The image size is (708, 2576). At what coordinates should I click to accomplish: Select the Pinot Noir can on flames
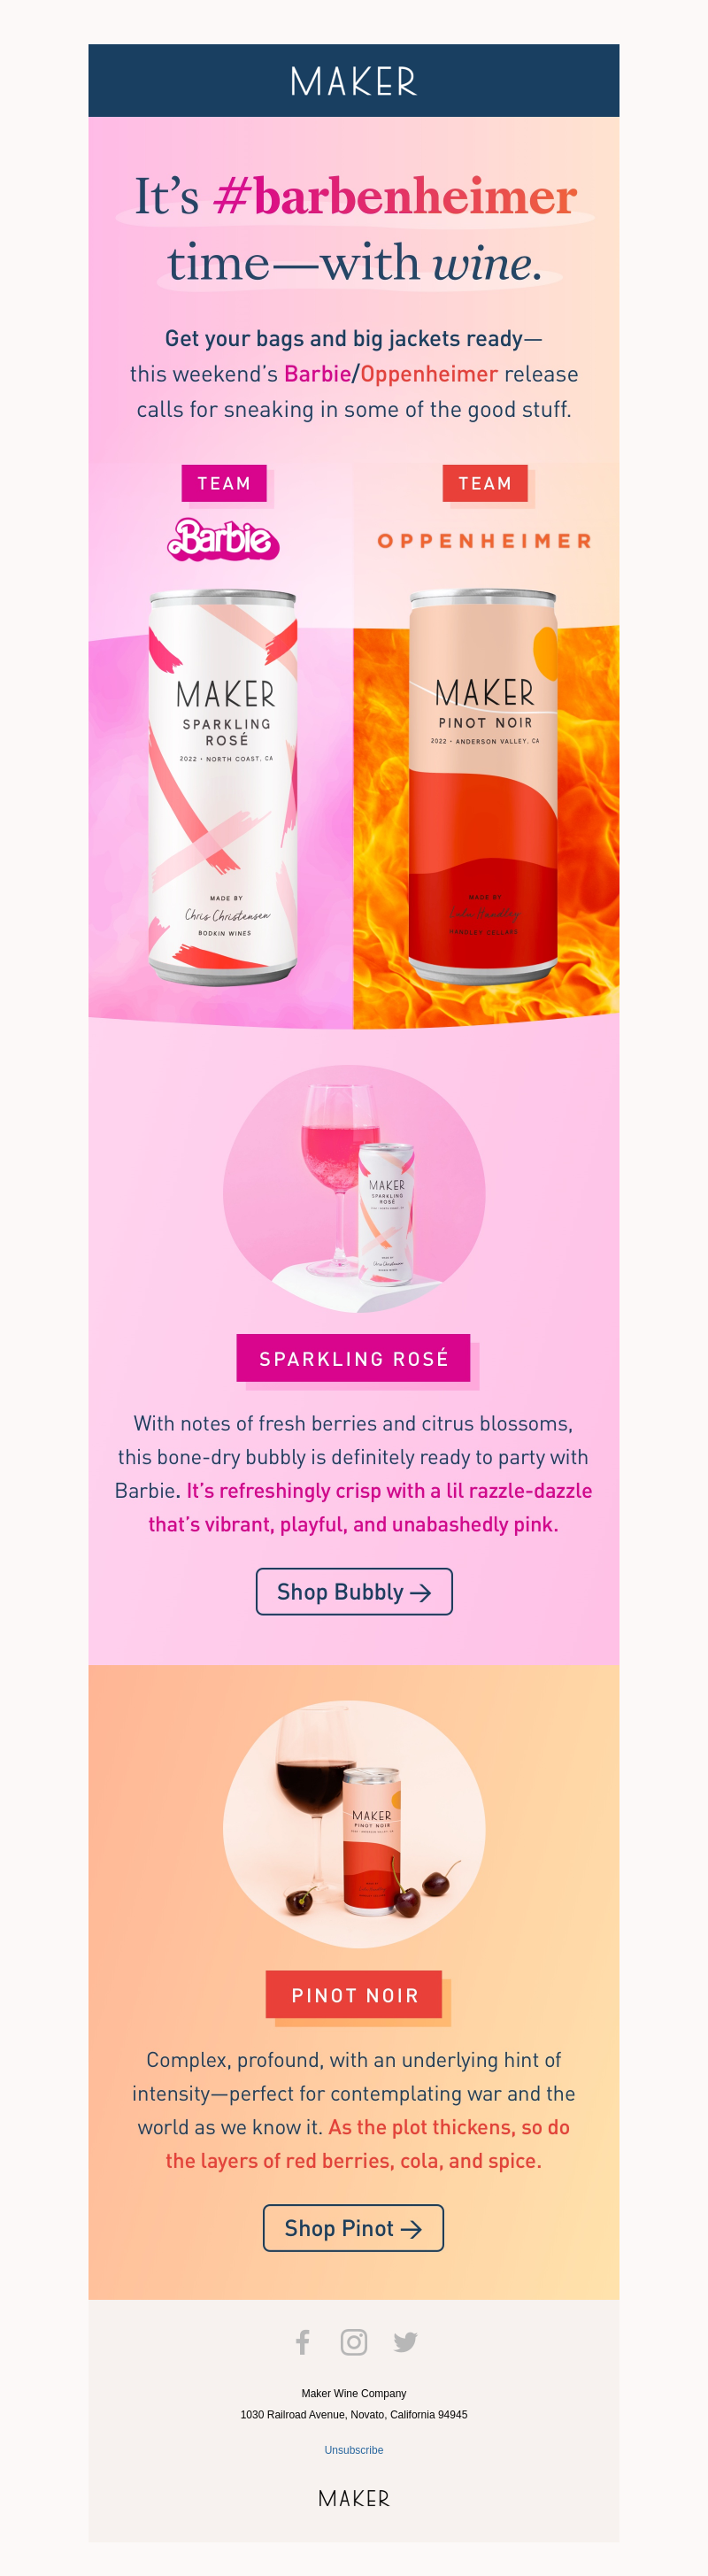pos(483,786)
